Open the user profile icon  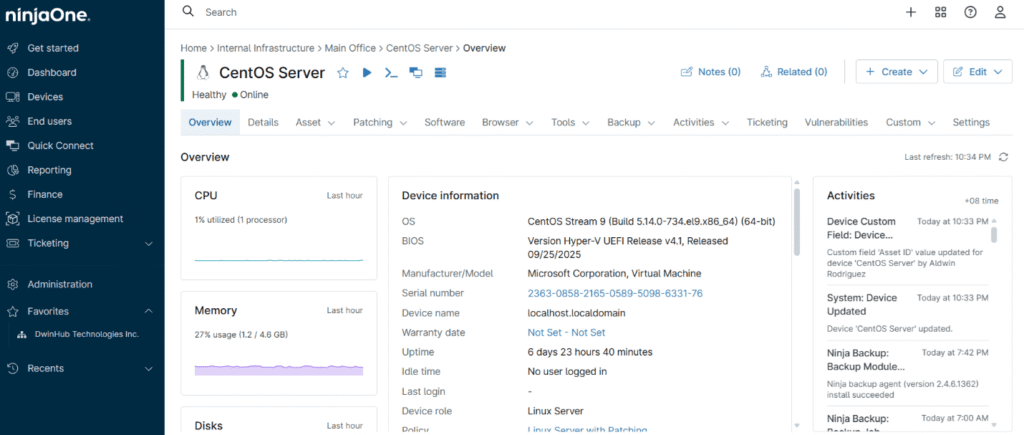[x=1000, y=12]
